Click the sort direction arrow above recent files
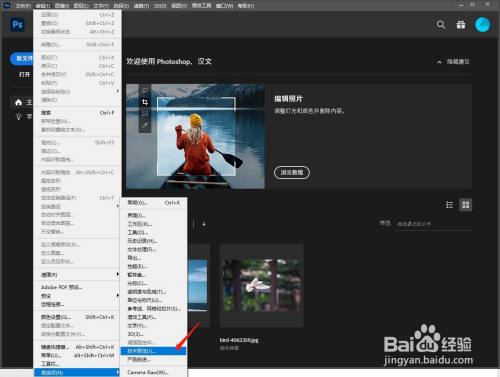Screen dimensions: 500x377 coord(204,224)
